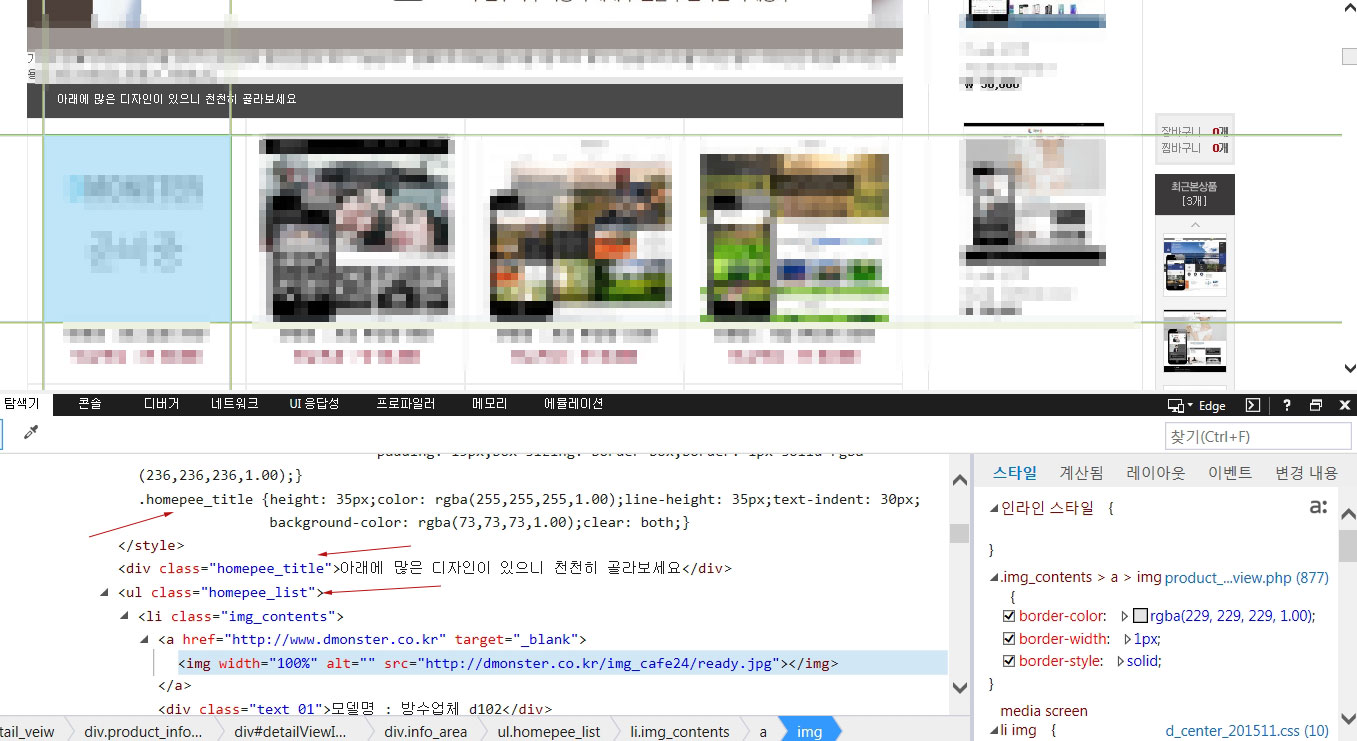Click the 찾기 search field
1357x741 pixels.
[x=1257, y=436]
